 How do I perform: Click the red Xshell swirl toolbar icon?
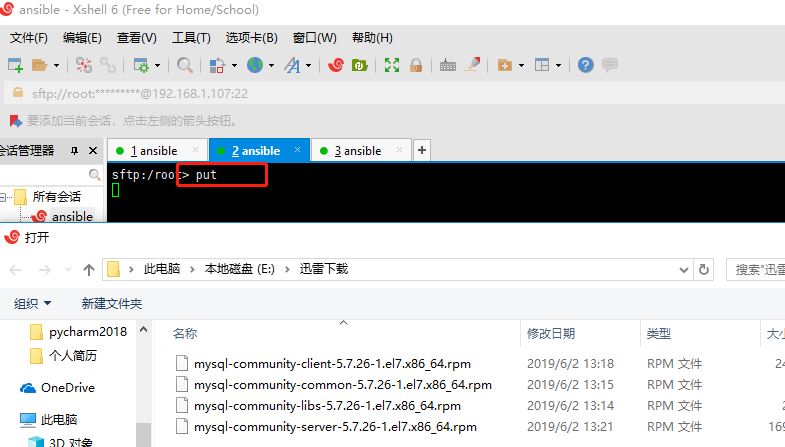[x=336, y=65]
